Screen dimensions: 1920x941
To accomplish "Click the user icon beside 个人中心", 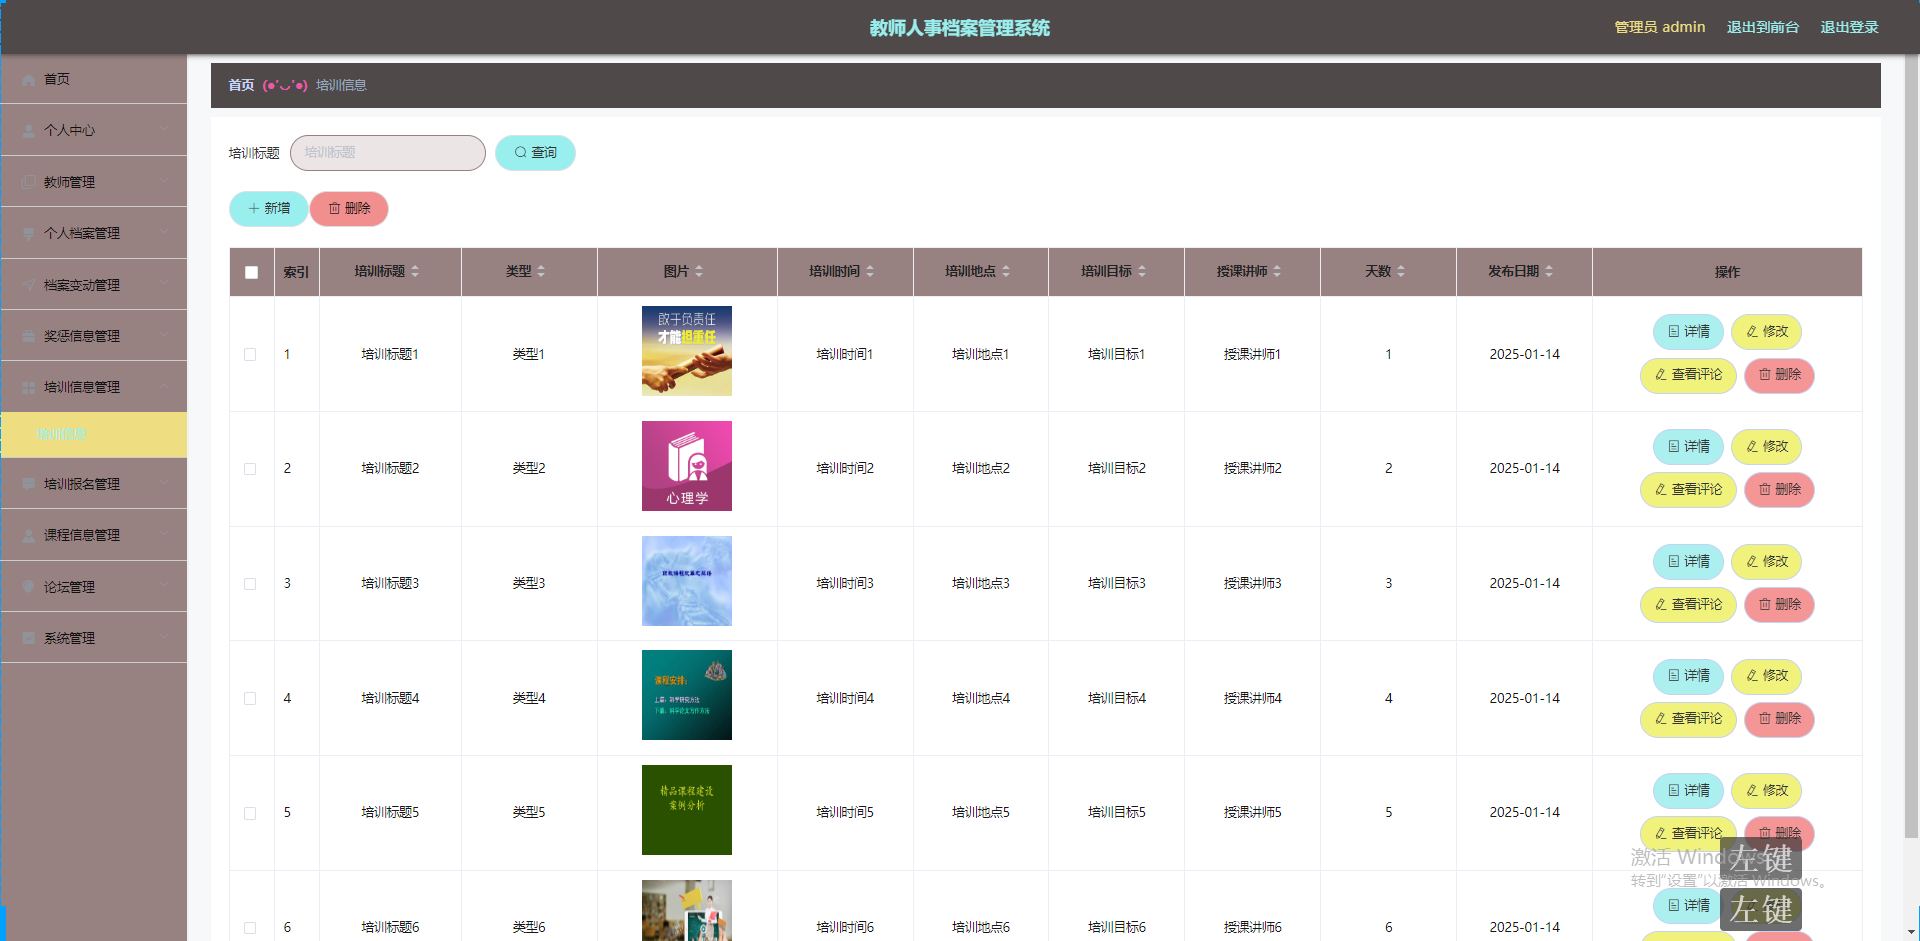I will (28, 130).
